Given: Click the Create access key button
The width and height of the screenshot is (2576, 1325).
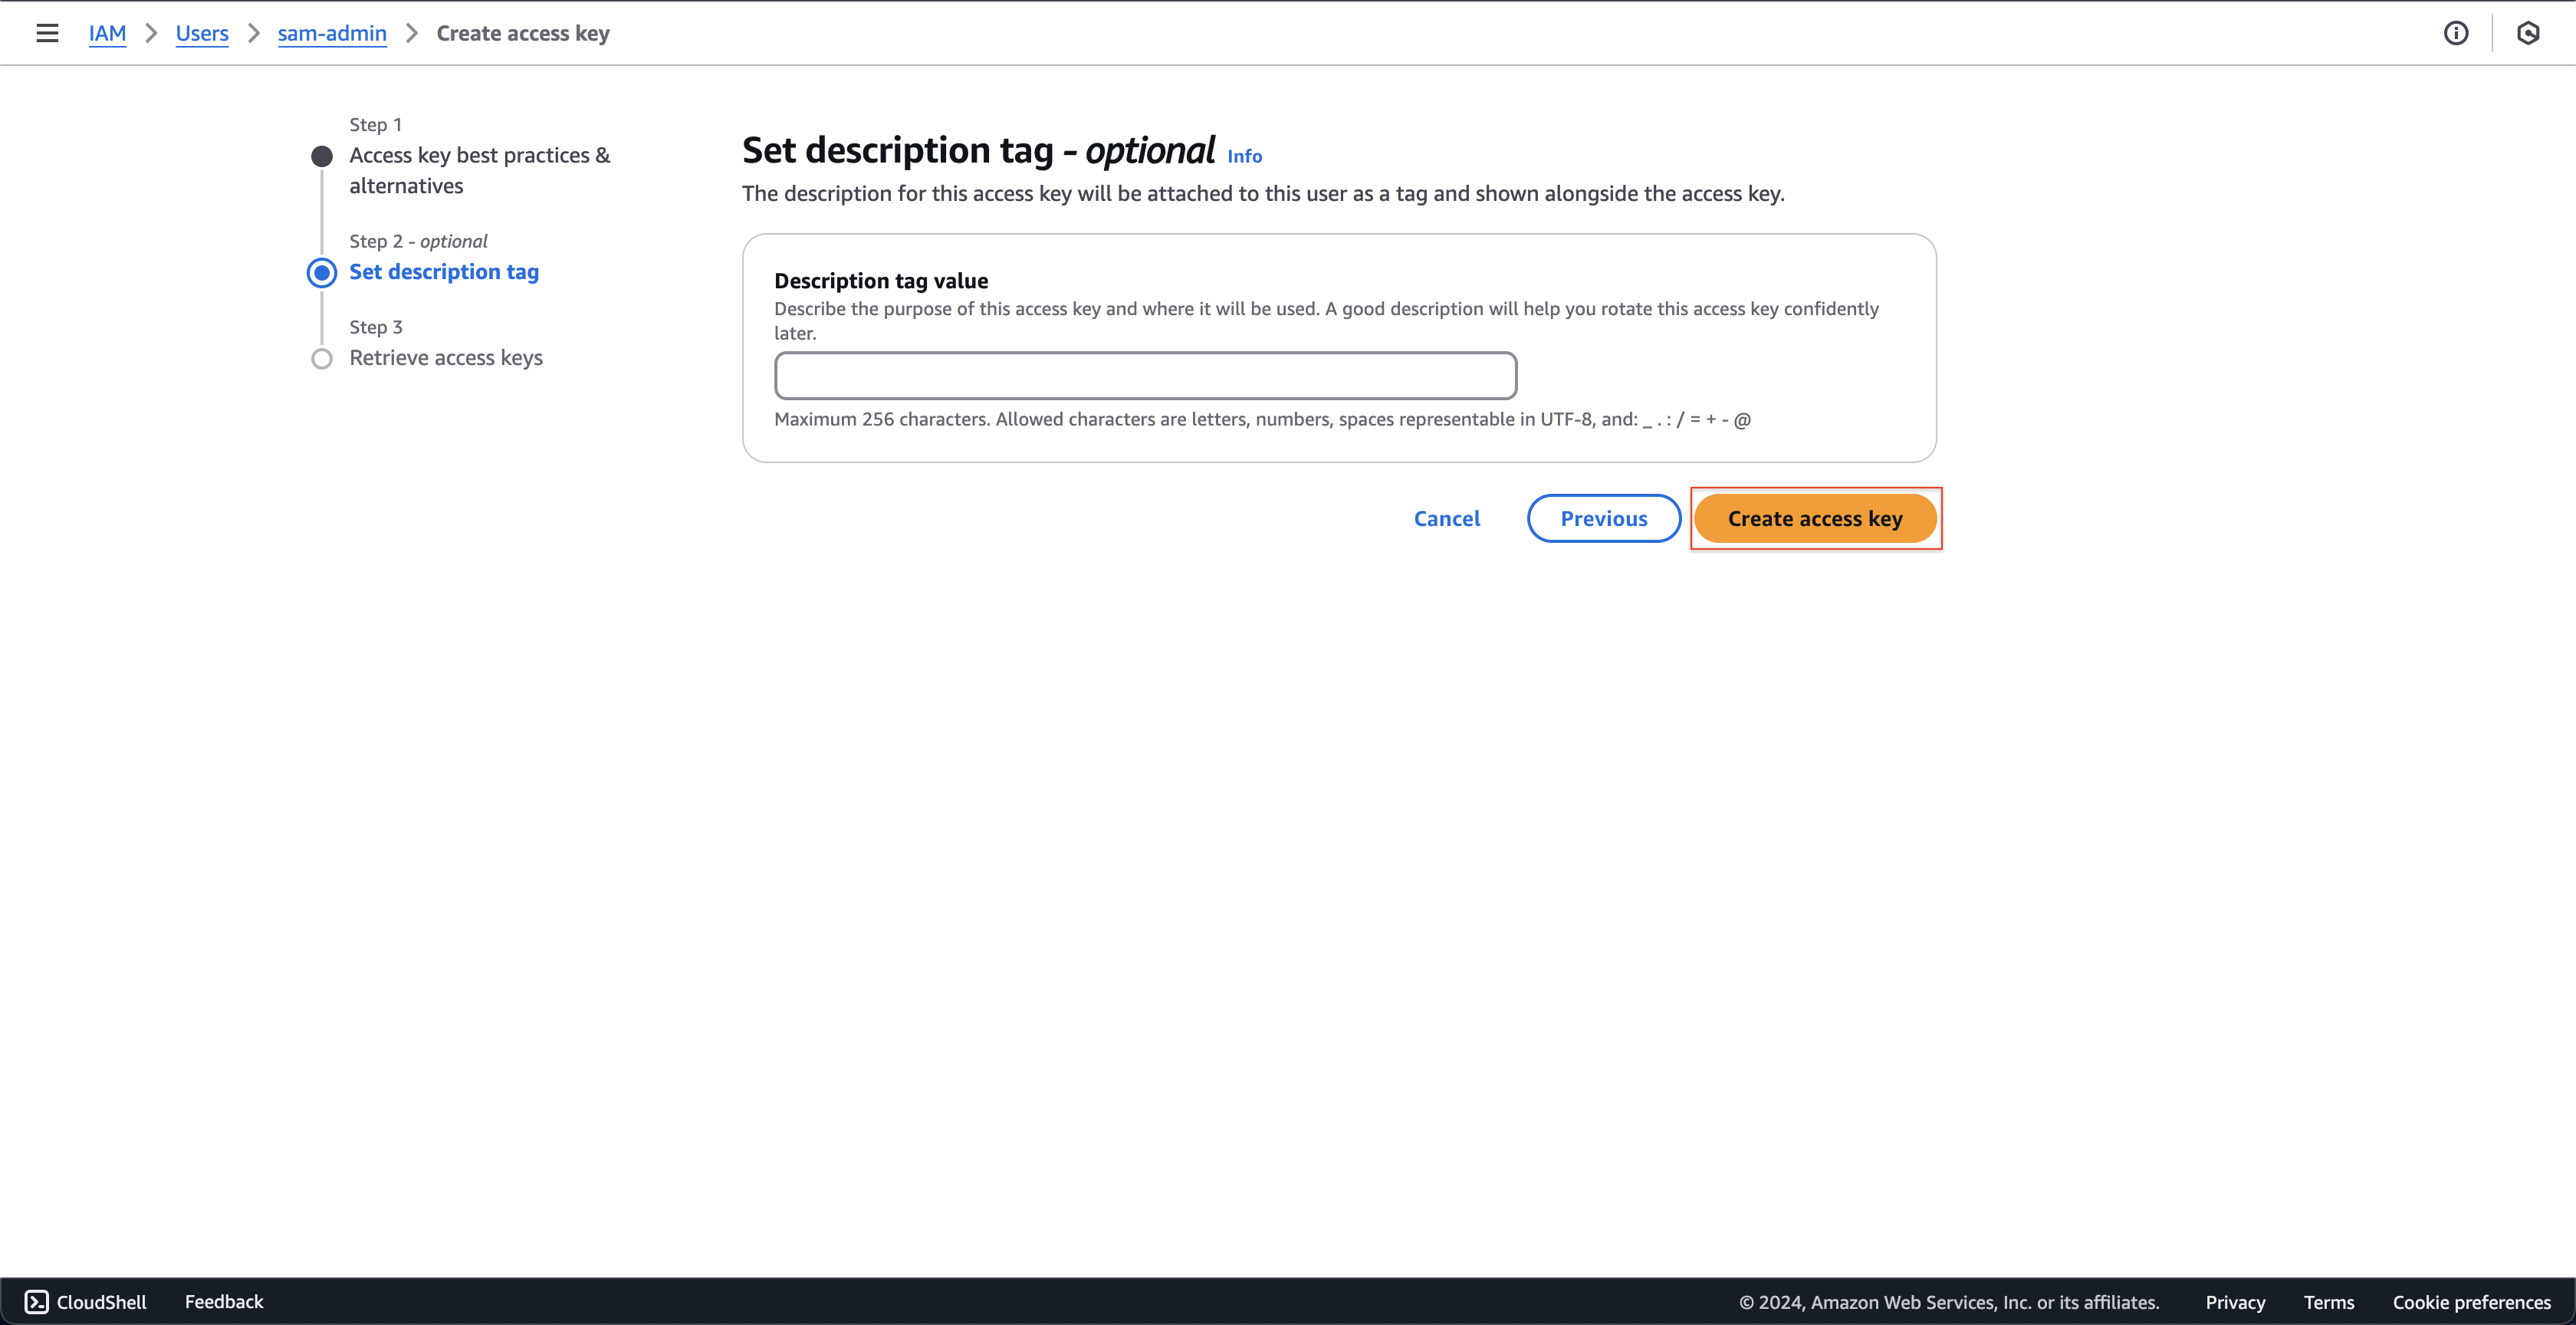Looking at the screenshot, I should tap(1816, 517).
